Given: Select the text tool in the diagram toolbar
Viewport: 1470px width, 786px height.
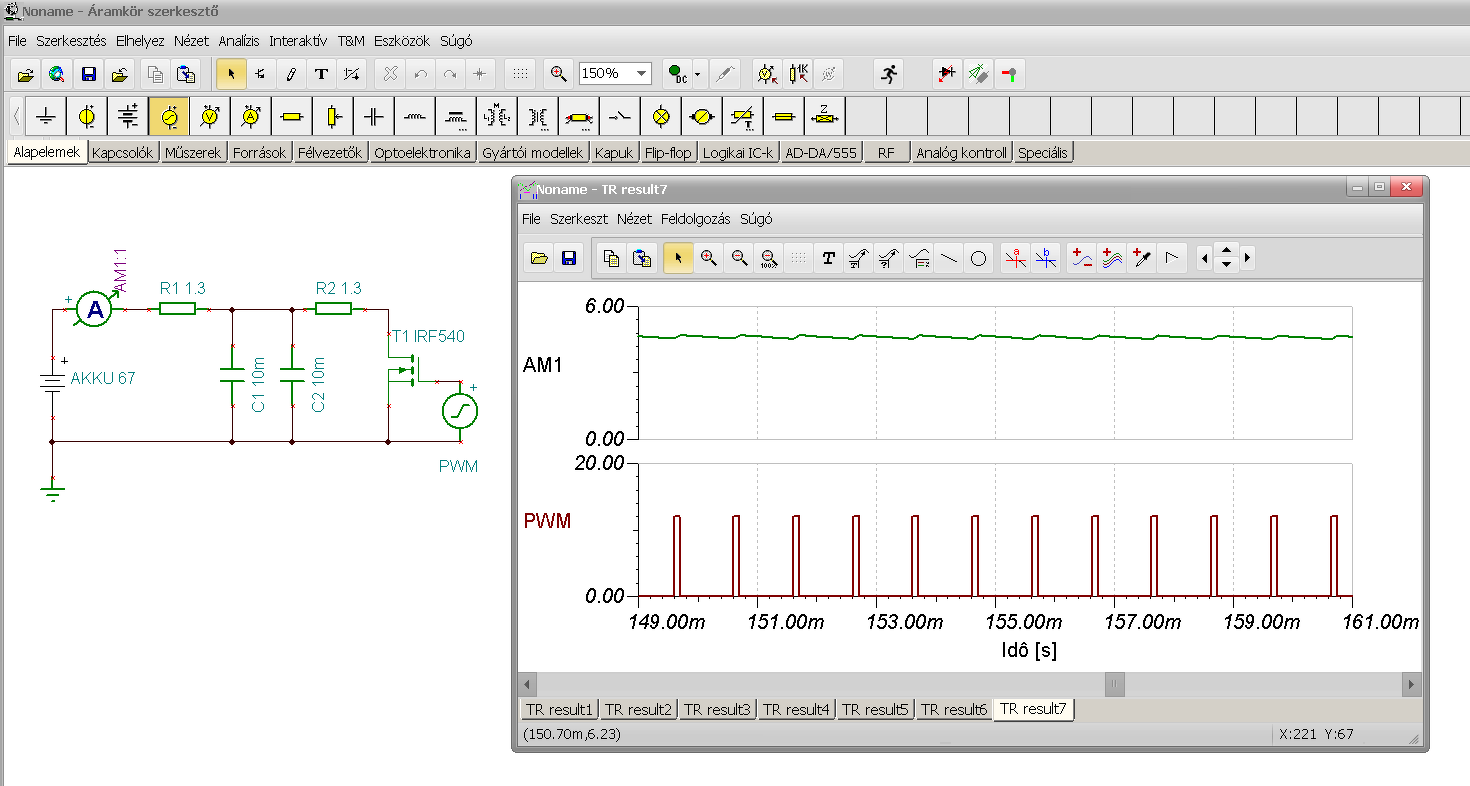Looking at the screenshot, I should pos(828,258).
